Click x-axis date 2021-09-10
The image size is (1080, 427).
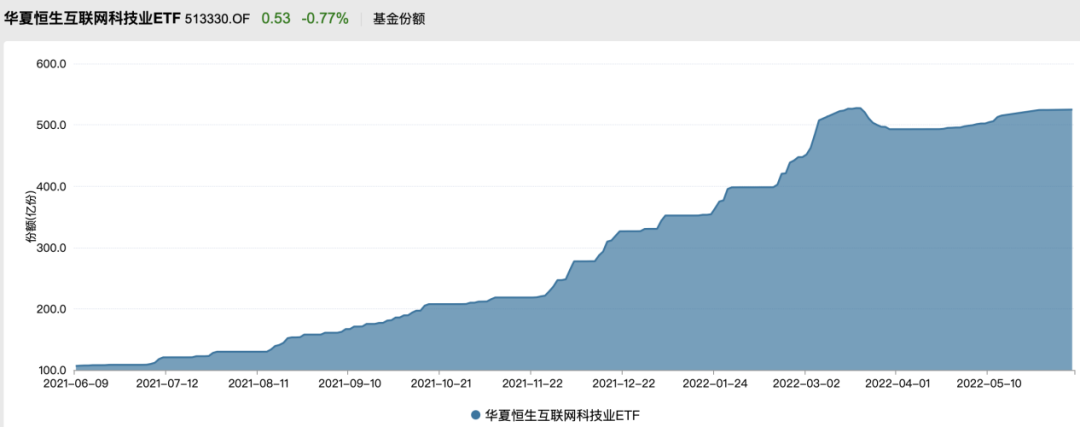click(x=348, y=382)
